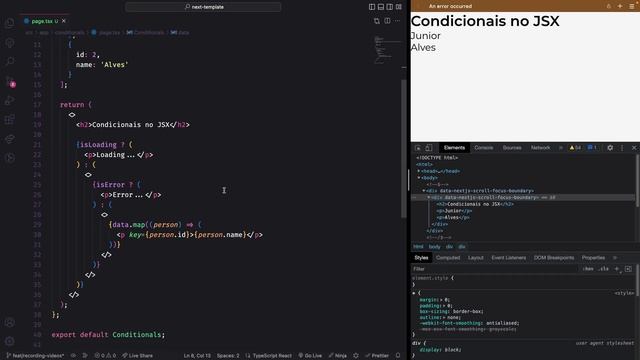
Task: Close the page.tsx editor tab
Action: point(64,21)
